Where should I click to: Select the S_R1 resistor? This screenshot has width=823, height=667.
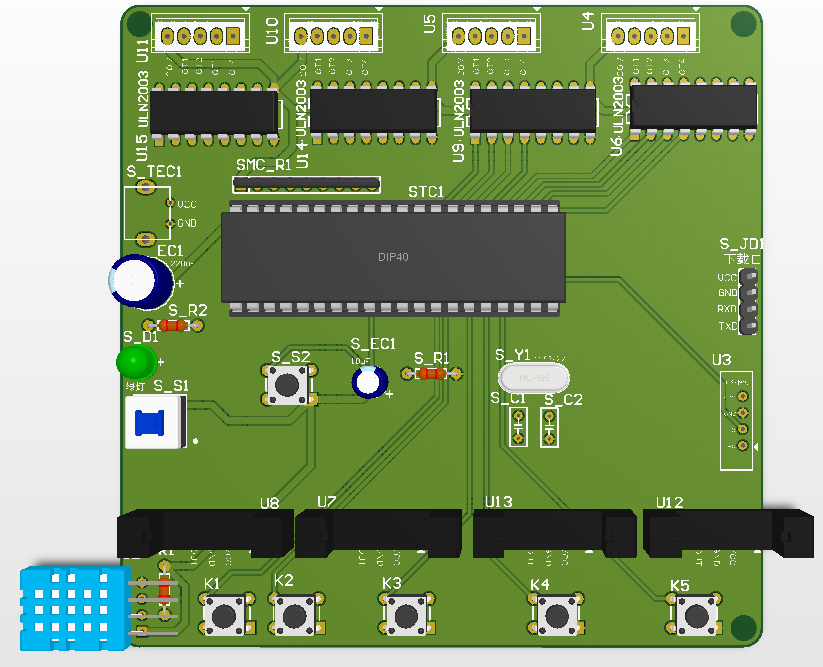coord(431,374)
